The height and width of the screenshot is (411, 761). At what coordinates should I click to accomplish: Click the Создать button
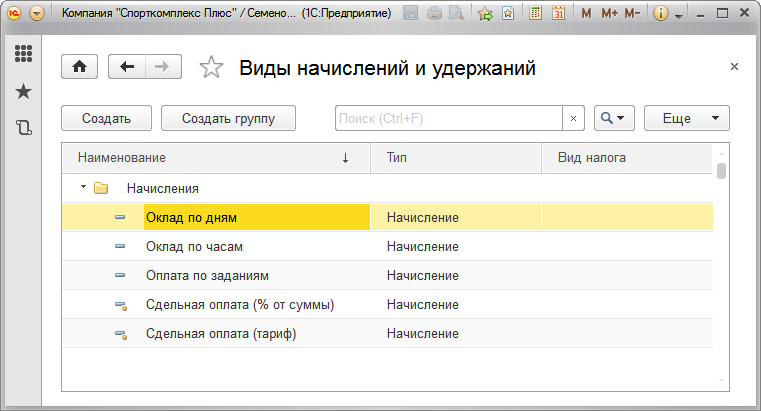point(106,118)
